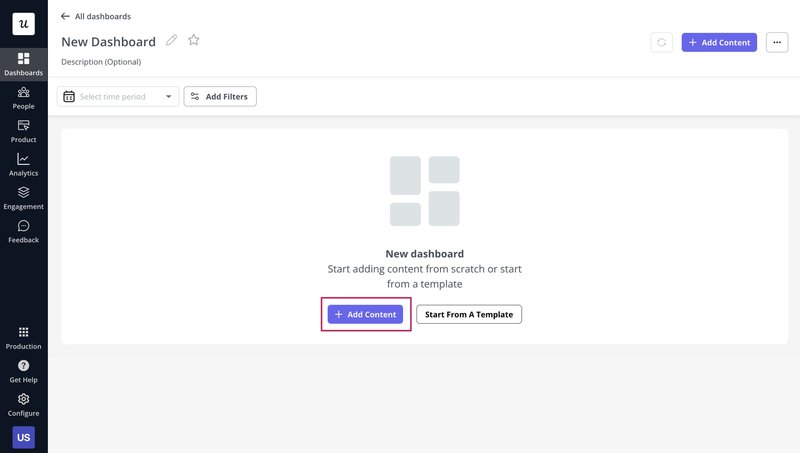
Task: Refresh the dashboard using reload icon
Action: pos(661,42)
